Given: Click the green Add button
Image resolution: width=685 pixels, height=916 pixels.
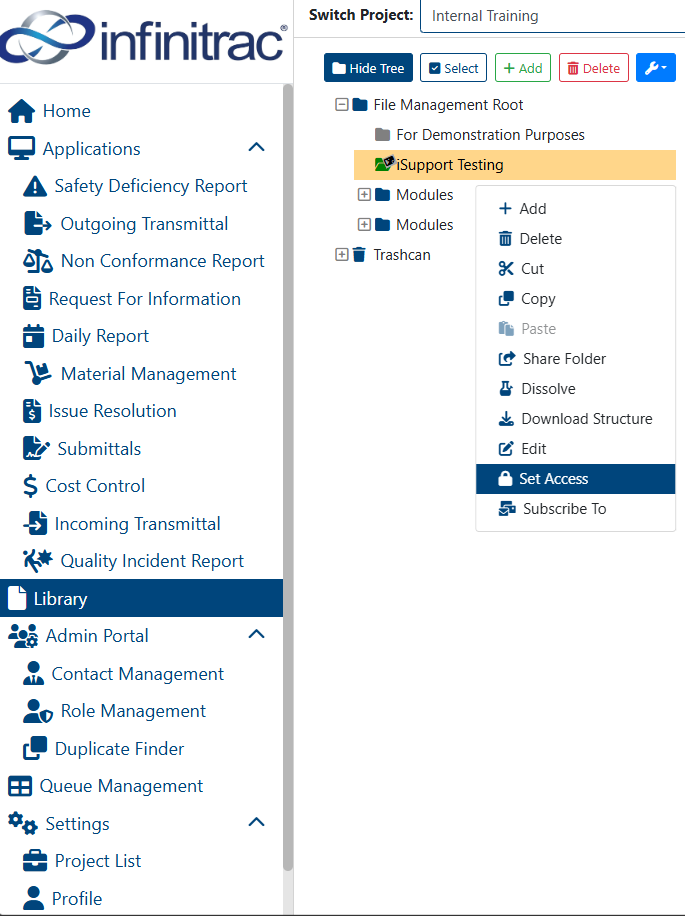Looking at the screenshot, I should [523, 68].
